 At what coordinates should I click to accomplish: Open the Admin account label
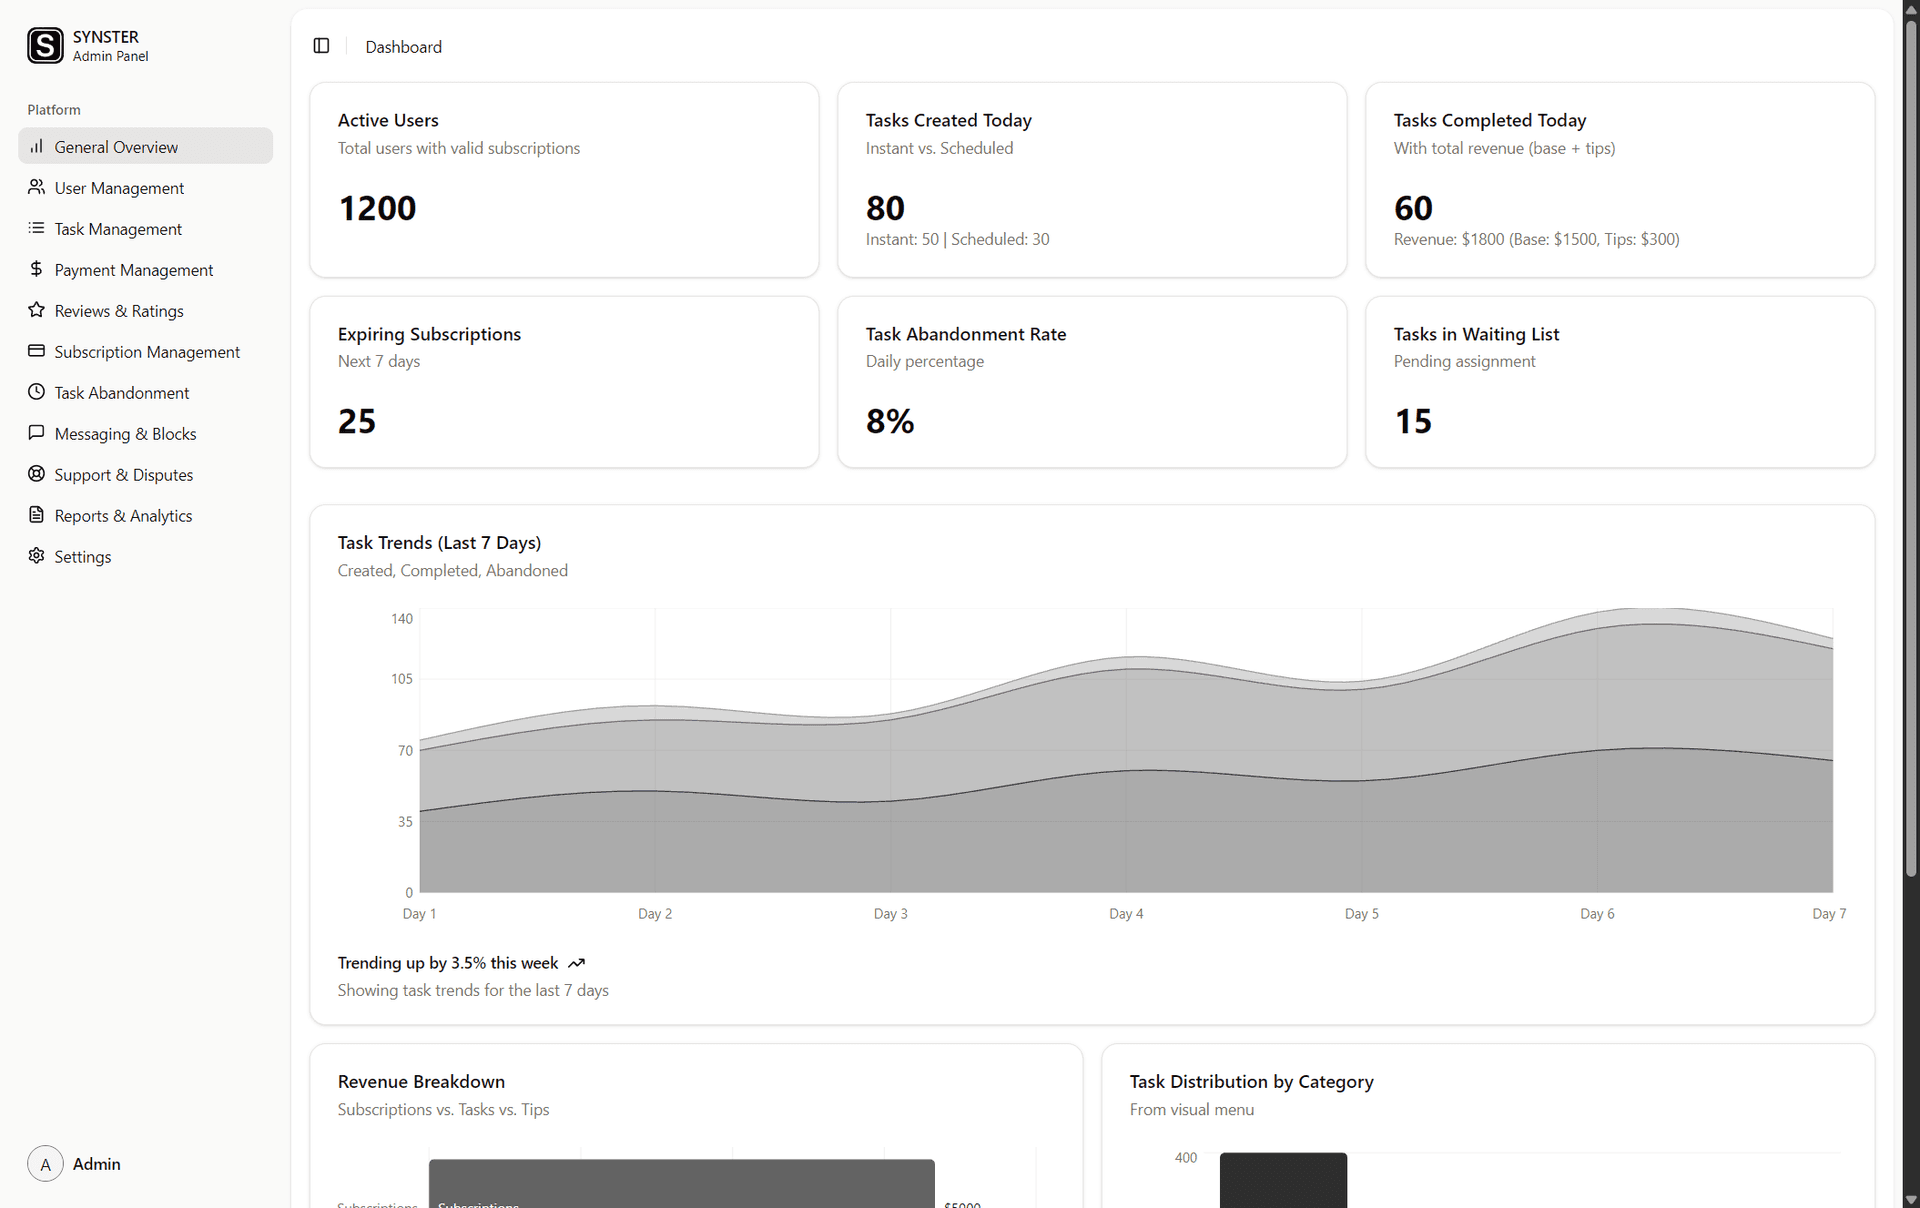(x=97, y=1164)
